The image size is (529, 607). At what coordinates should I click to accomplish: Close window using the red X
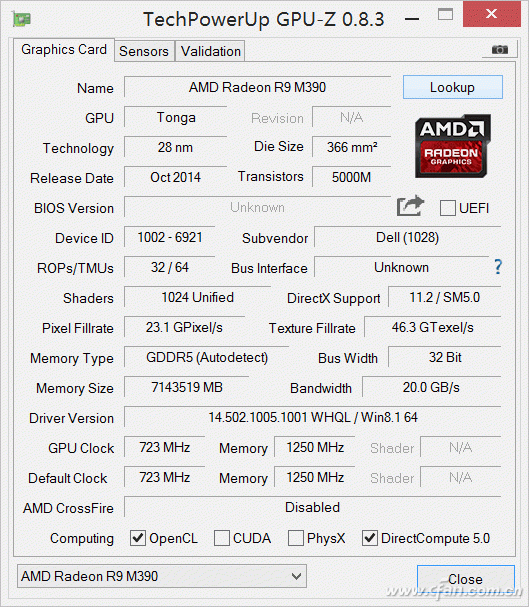tap(491, 14)
